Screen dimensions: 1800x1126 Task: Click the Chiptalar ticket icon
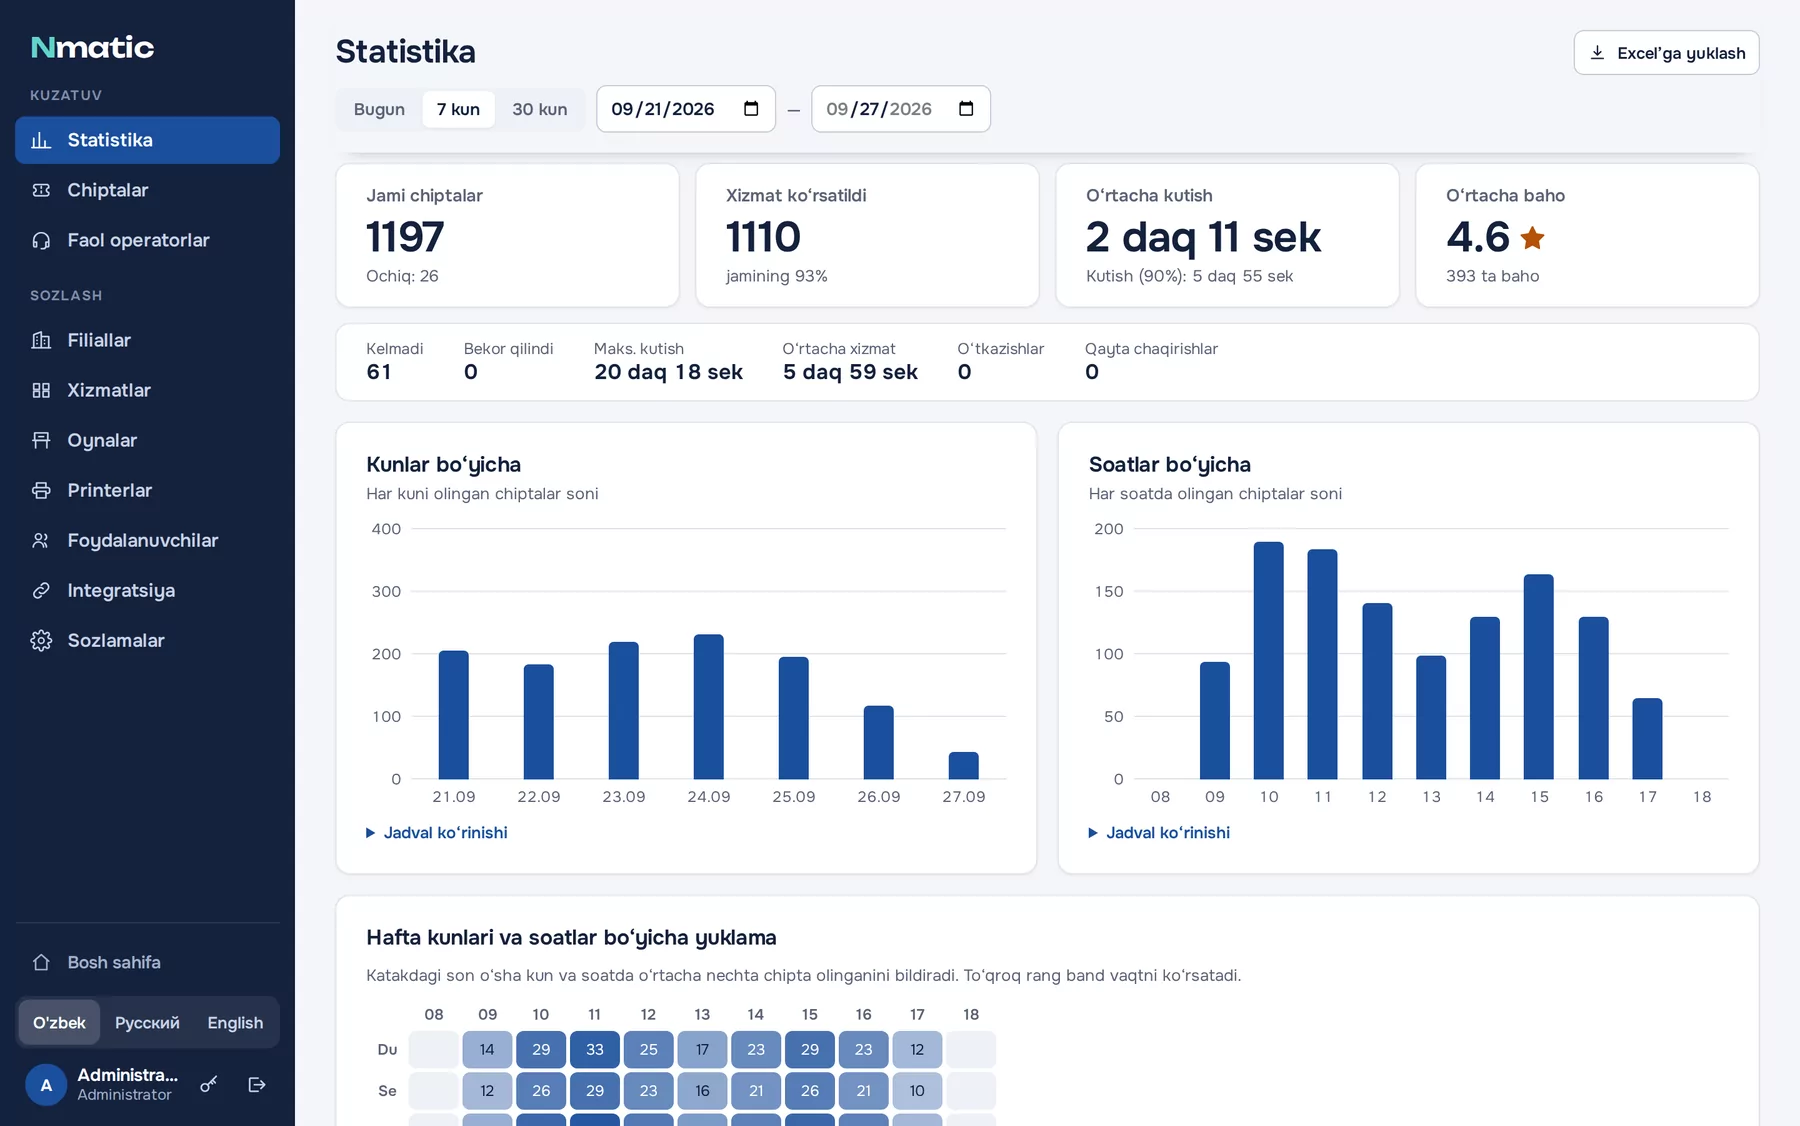tap(41, 190)
